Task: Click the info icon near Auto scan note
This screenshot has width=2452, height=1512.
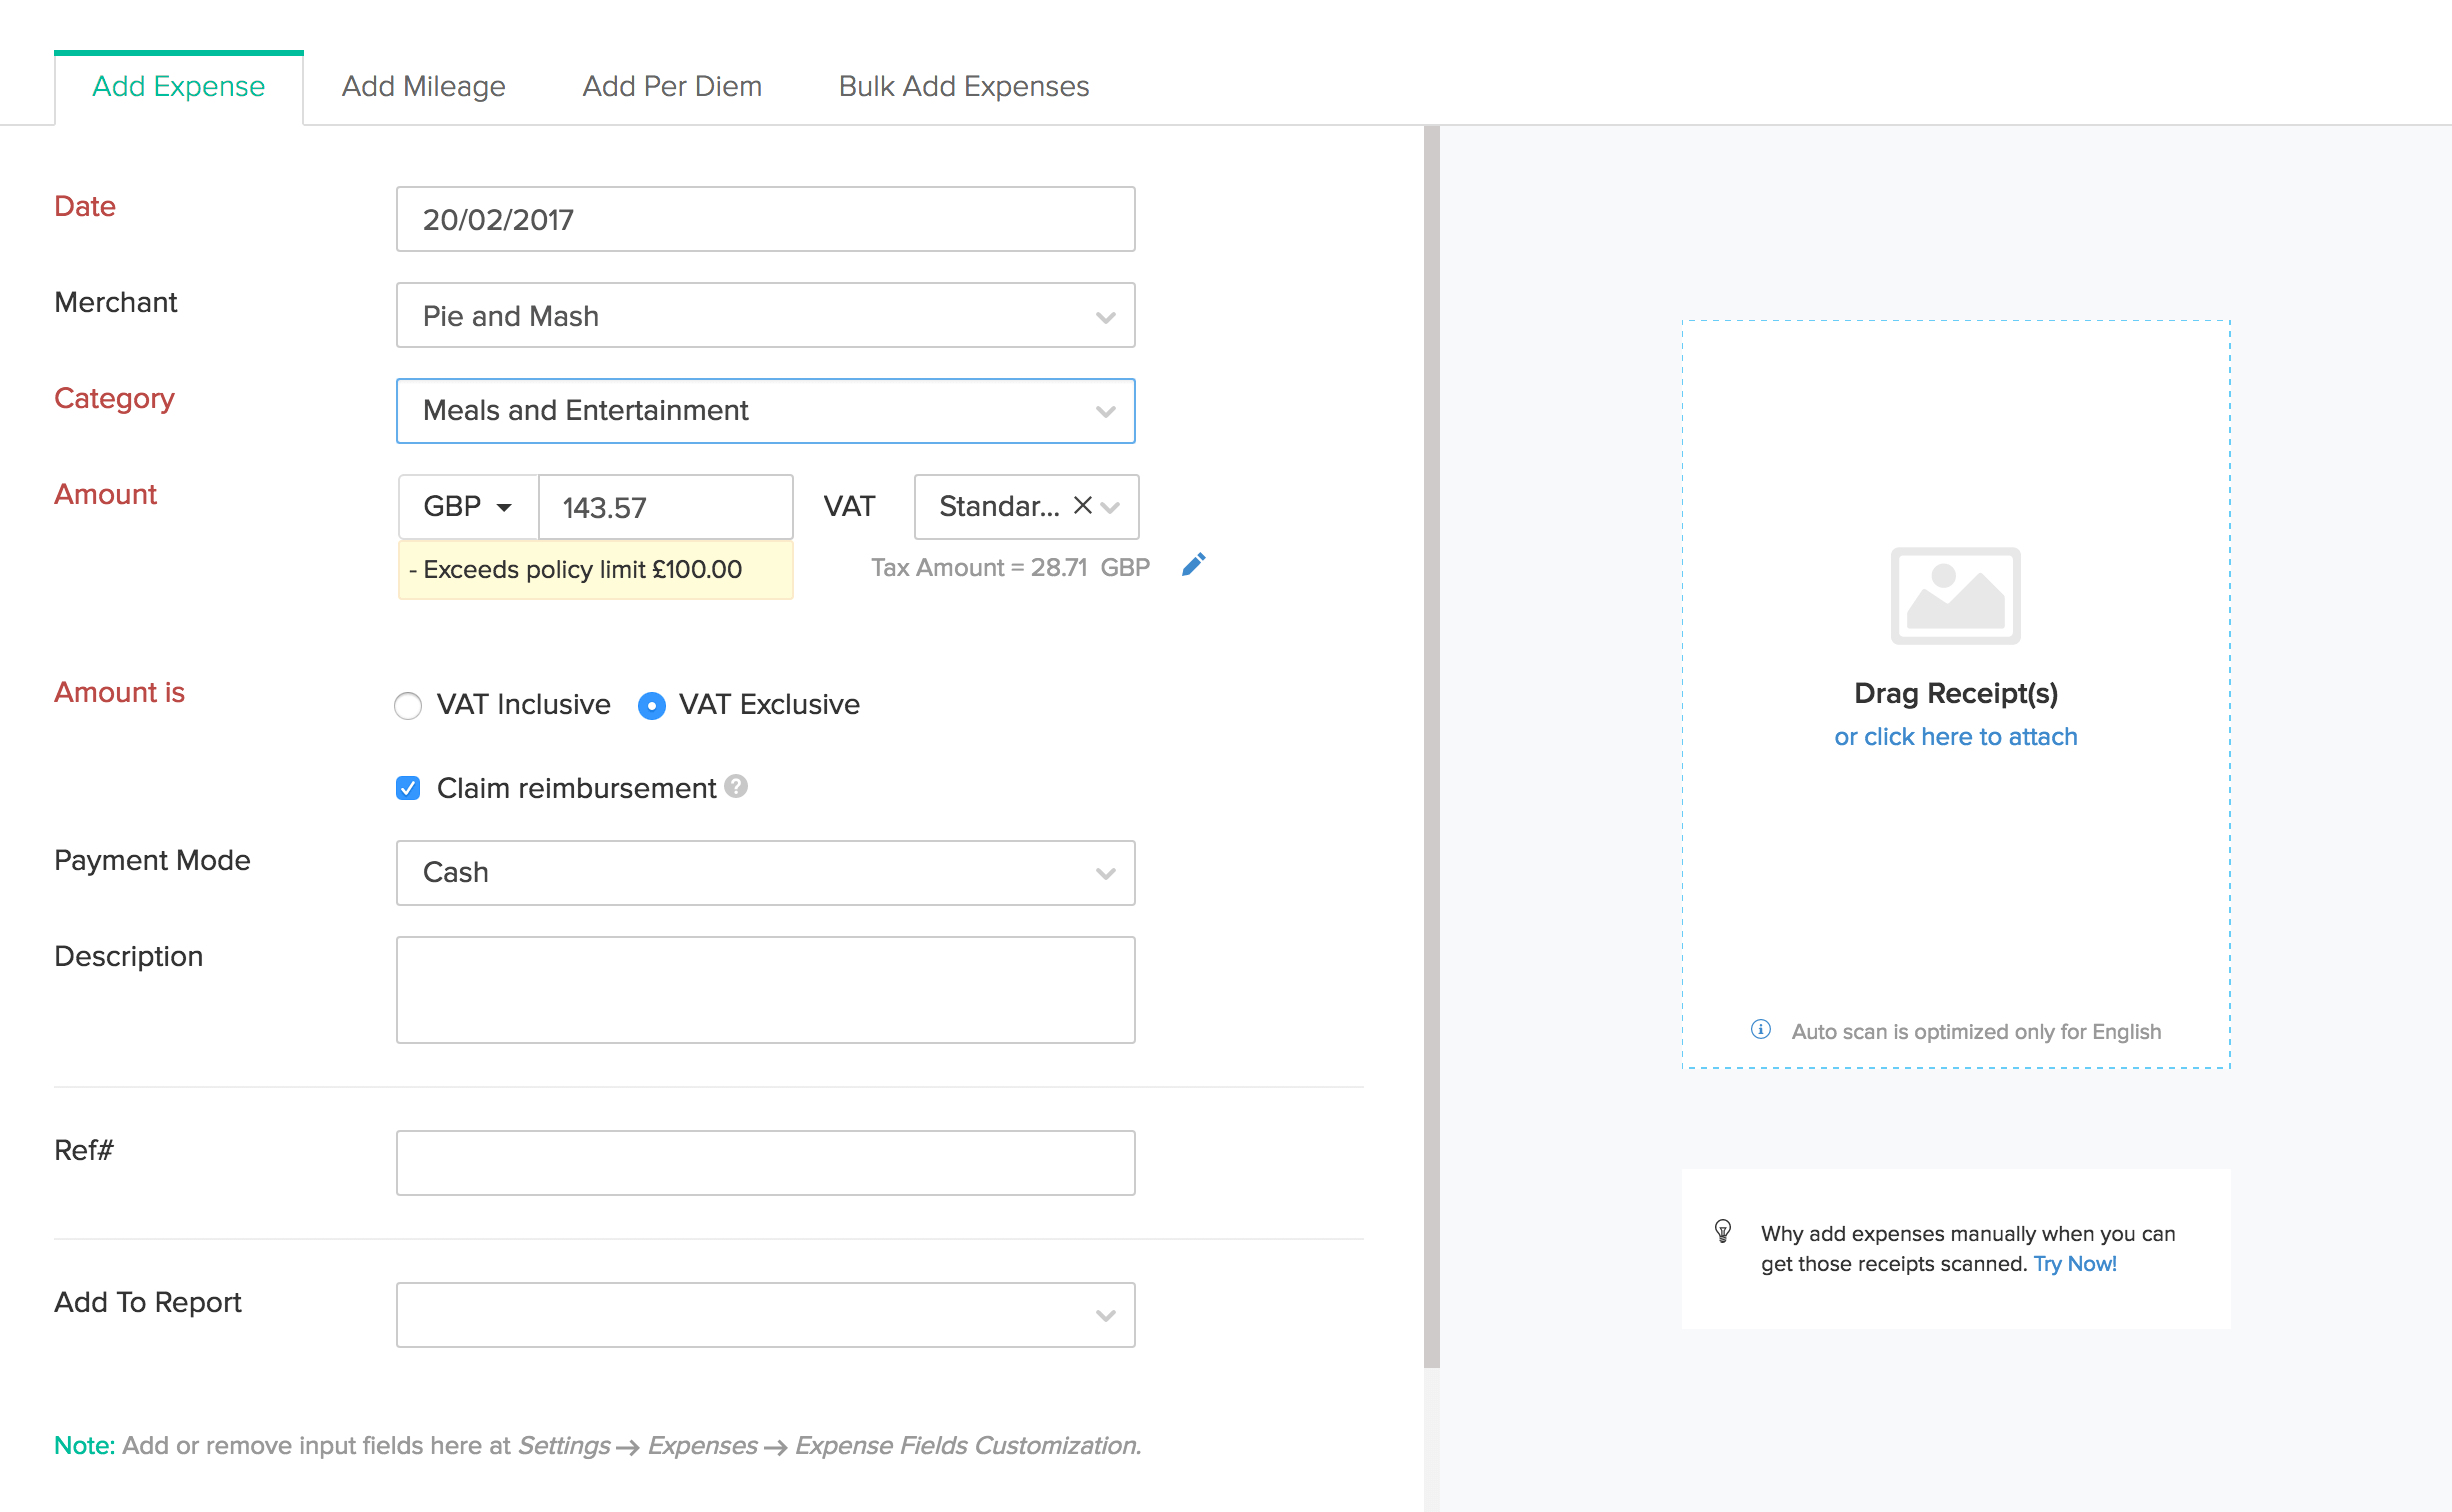Action: 1759,1030
